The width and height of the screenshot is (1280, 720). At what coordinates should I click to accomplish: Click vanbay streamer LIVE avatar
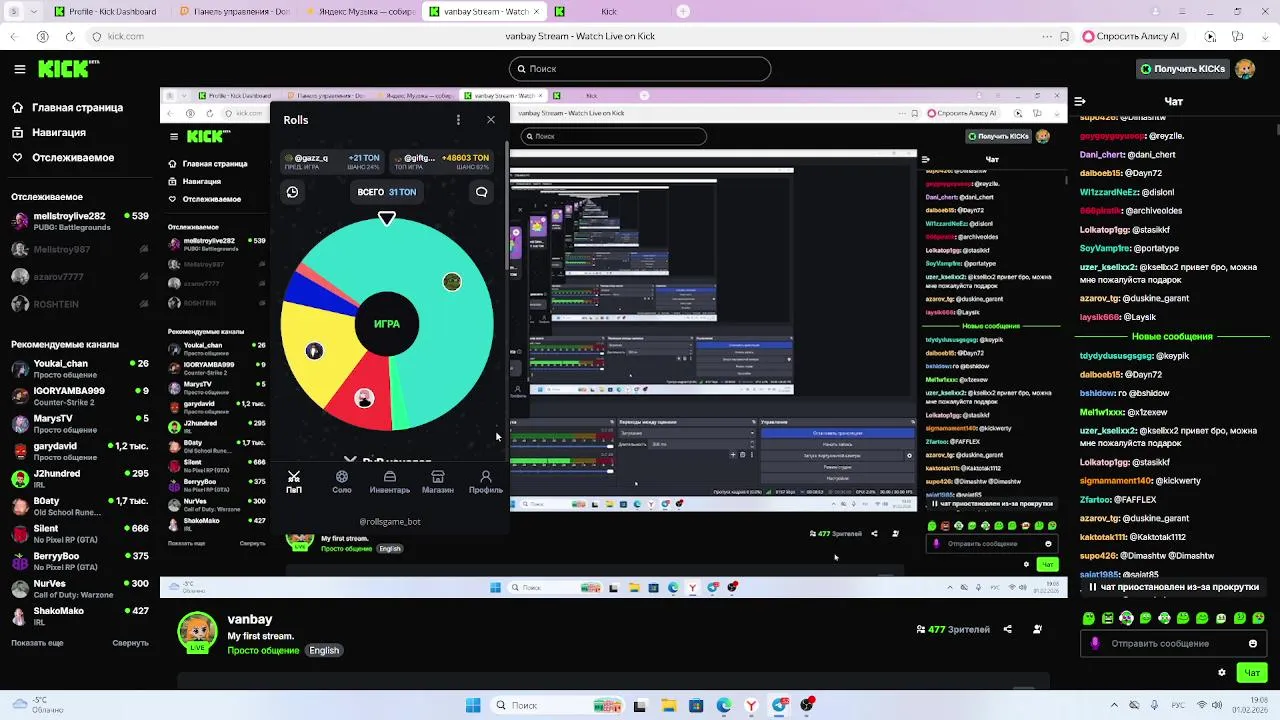(197, 633)
